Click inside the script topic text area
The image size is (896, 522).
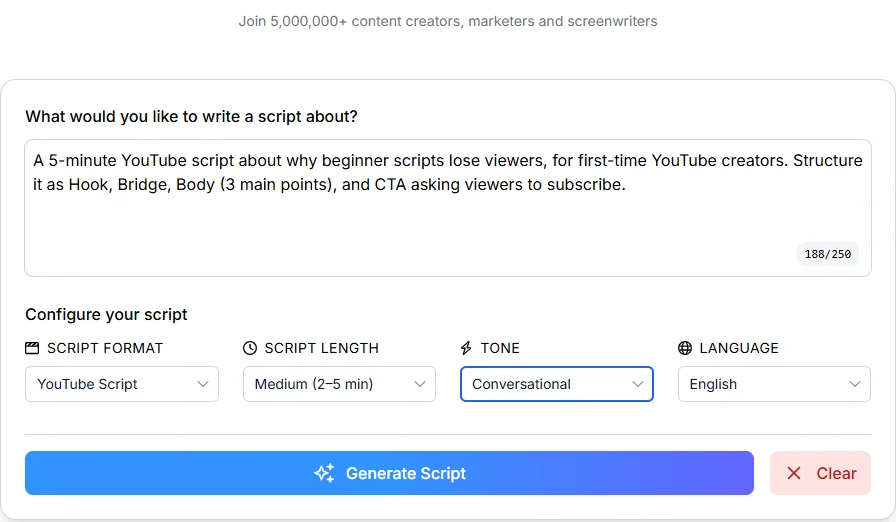pos(448,208)
